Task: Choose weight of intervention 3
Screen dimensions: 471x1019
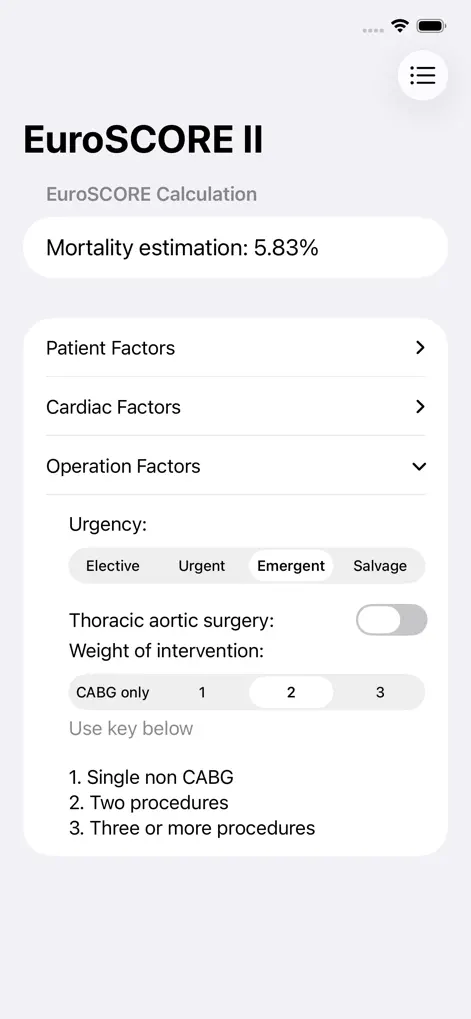Action: tap(379, 692)
